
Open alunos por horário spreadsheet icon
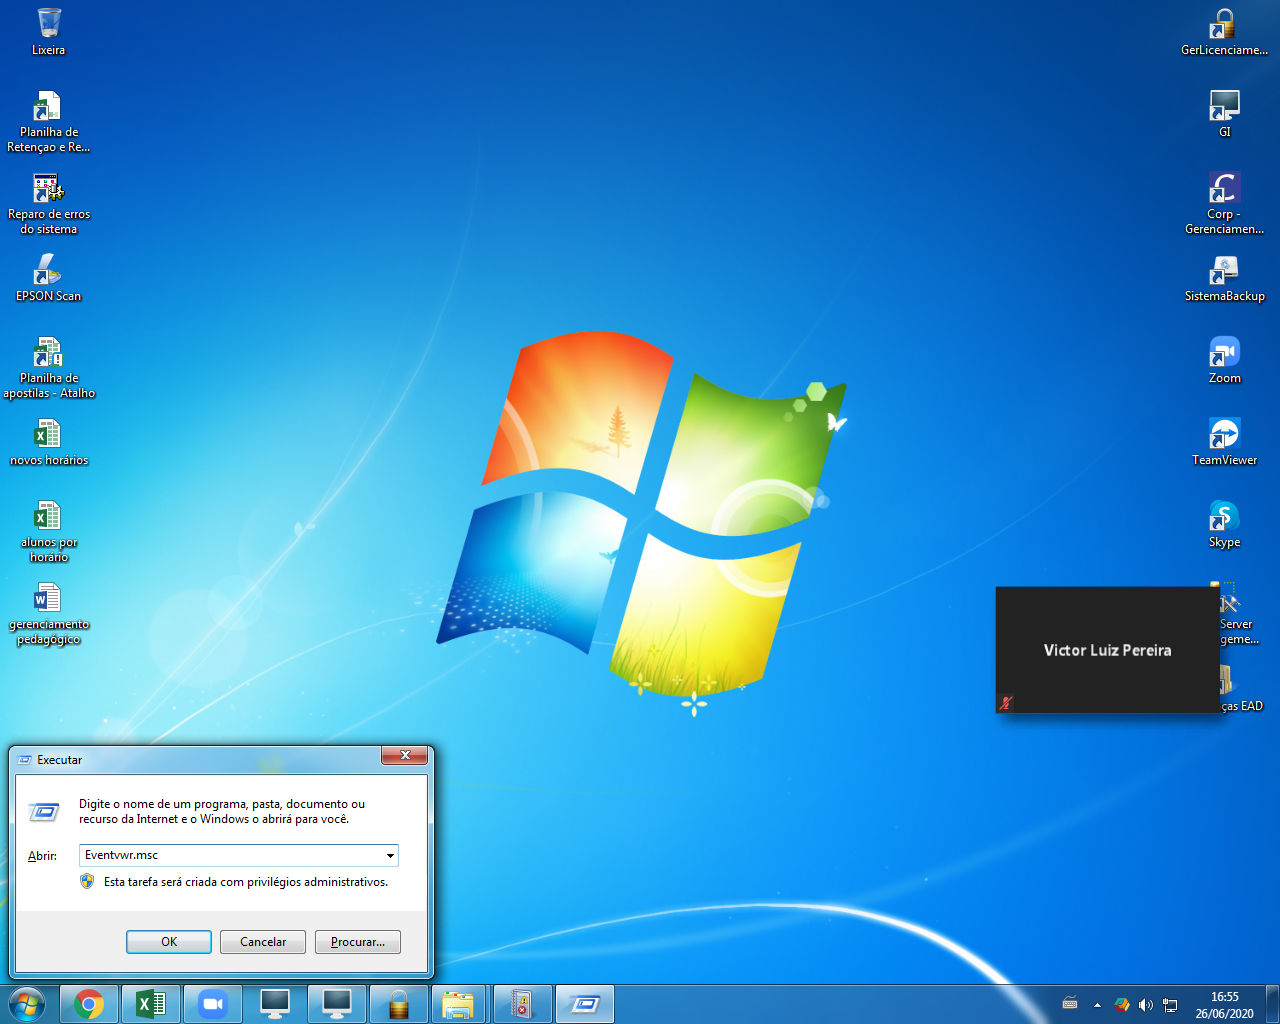tap(48, 532)
